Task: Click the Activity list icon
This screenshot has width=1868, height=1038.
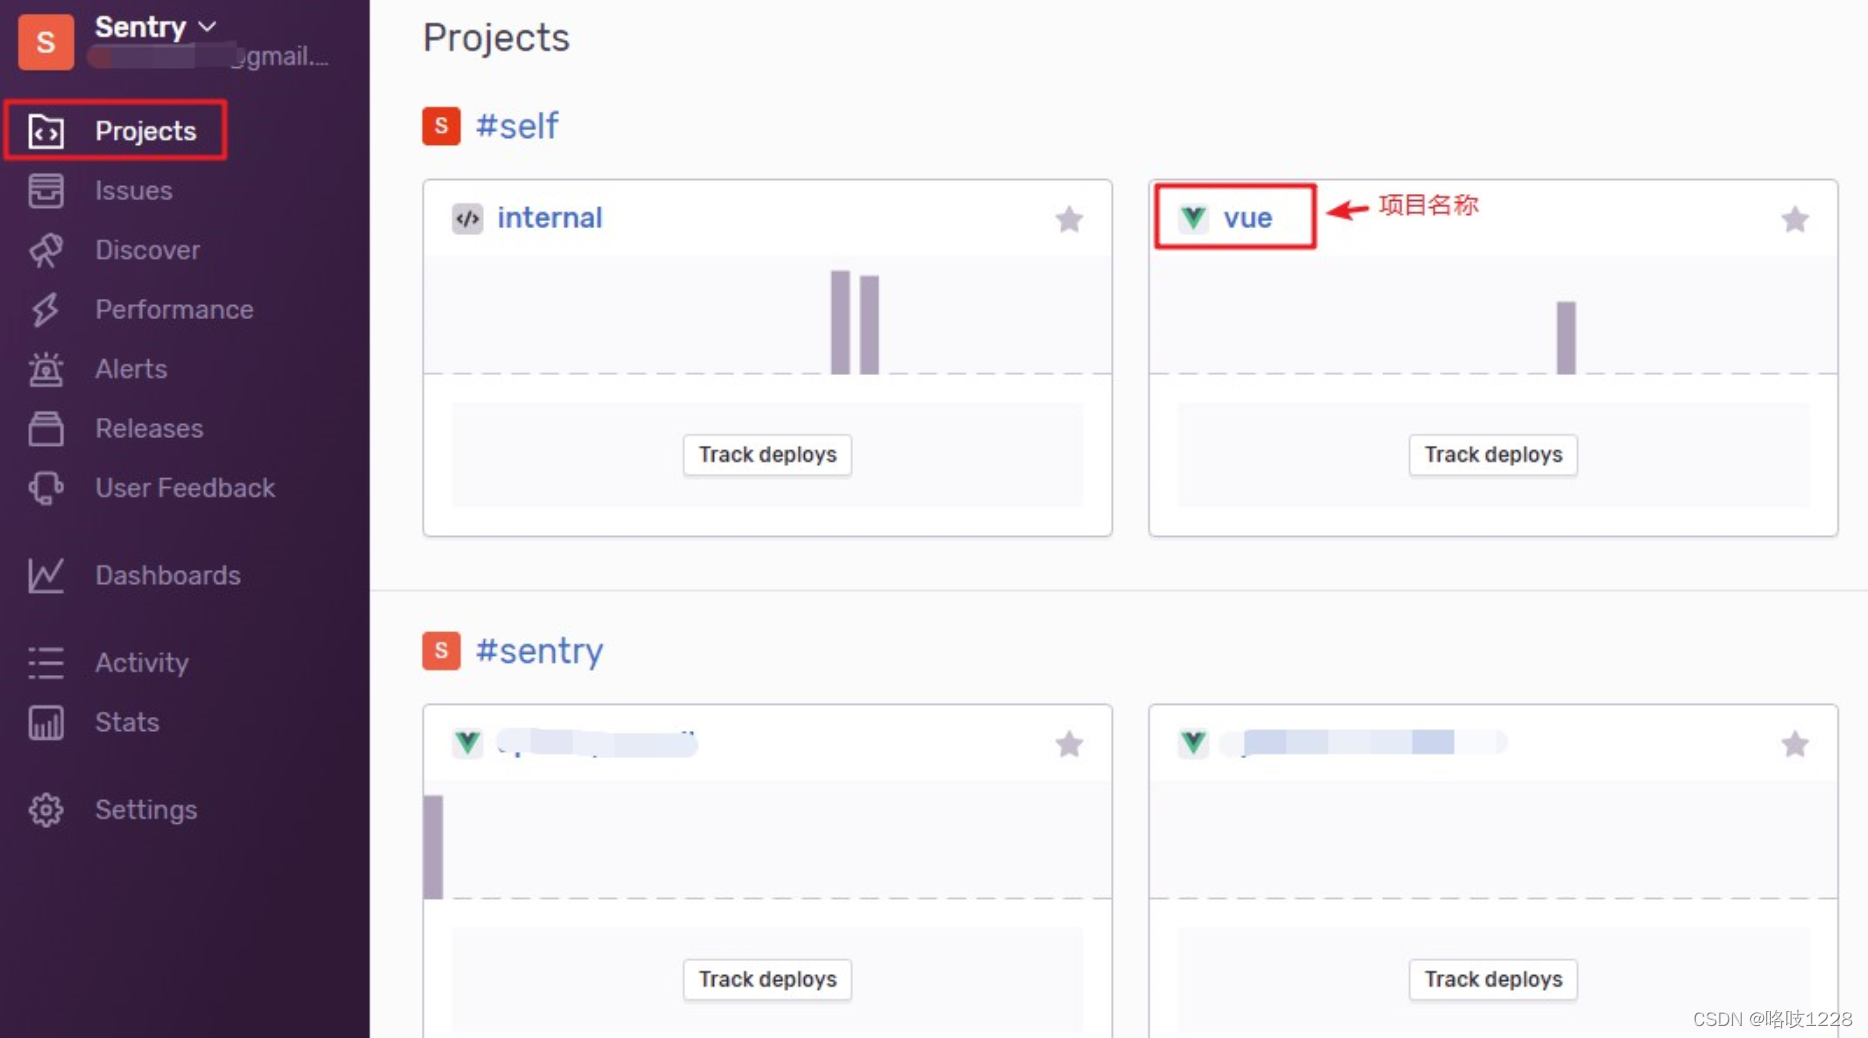Action: pyautogui.click(x=46, y=662)
